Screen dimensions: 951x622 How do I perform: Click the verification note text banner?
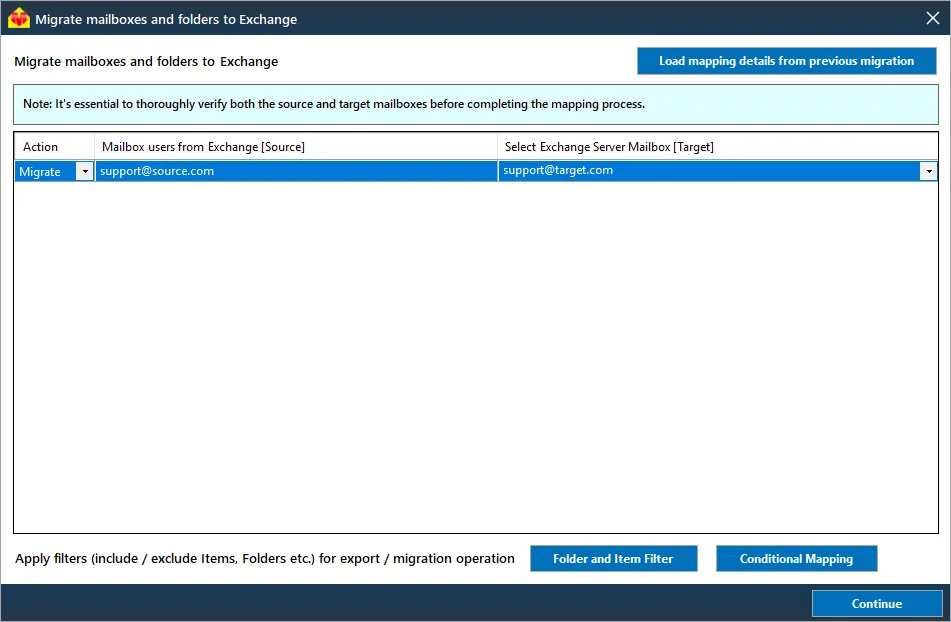476,104
